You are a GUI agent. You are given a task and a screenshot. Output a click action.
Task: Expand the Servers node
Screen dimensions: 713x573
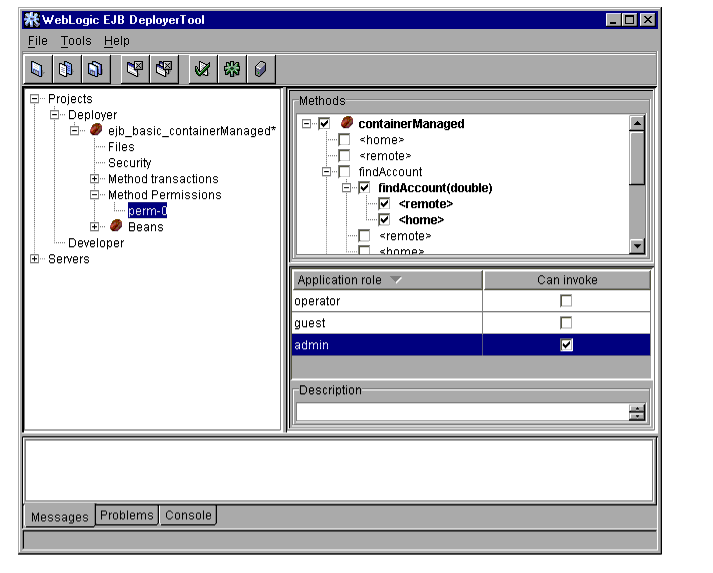(34, 259)
